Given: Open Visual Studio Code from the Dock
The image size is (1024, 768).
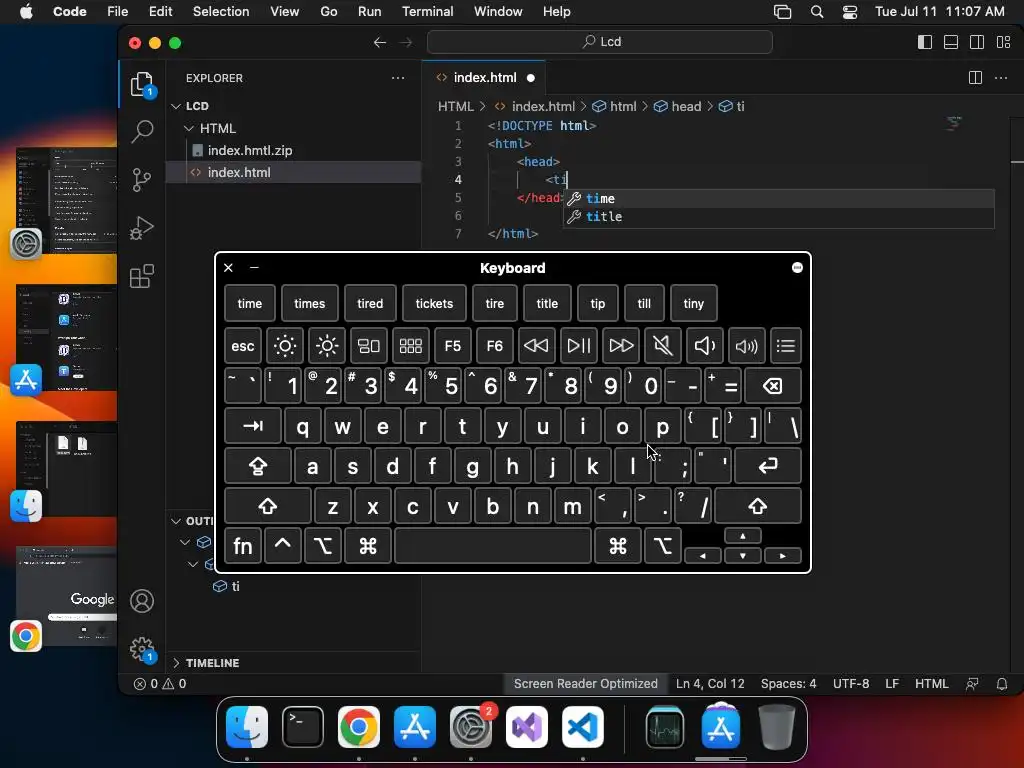Looking at the screenshot, I should [x=583, y=727].
